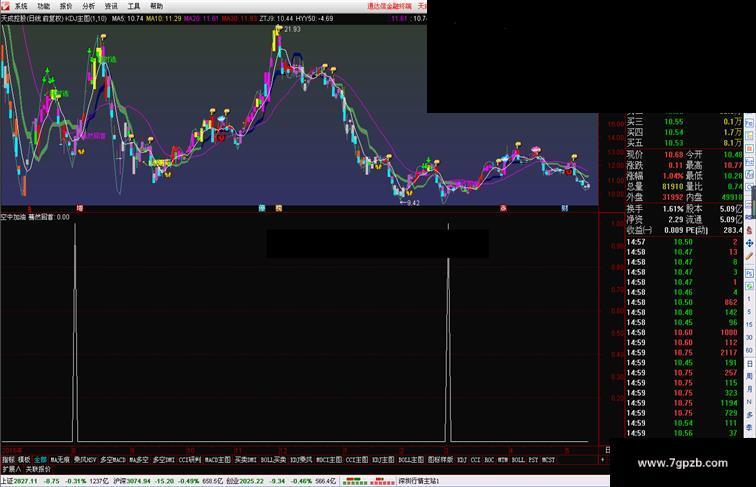Click the 财 event marker below chart
756x487 pixels.
pyautogui.click(x=565, y=208)
